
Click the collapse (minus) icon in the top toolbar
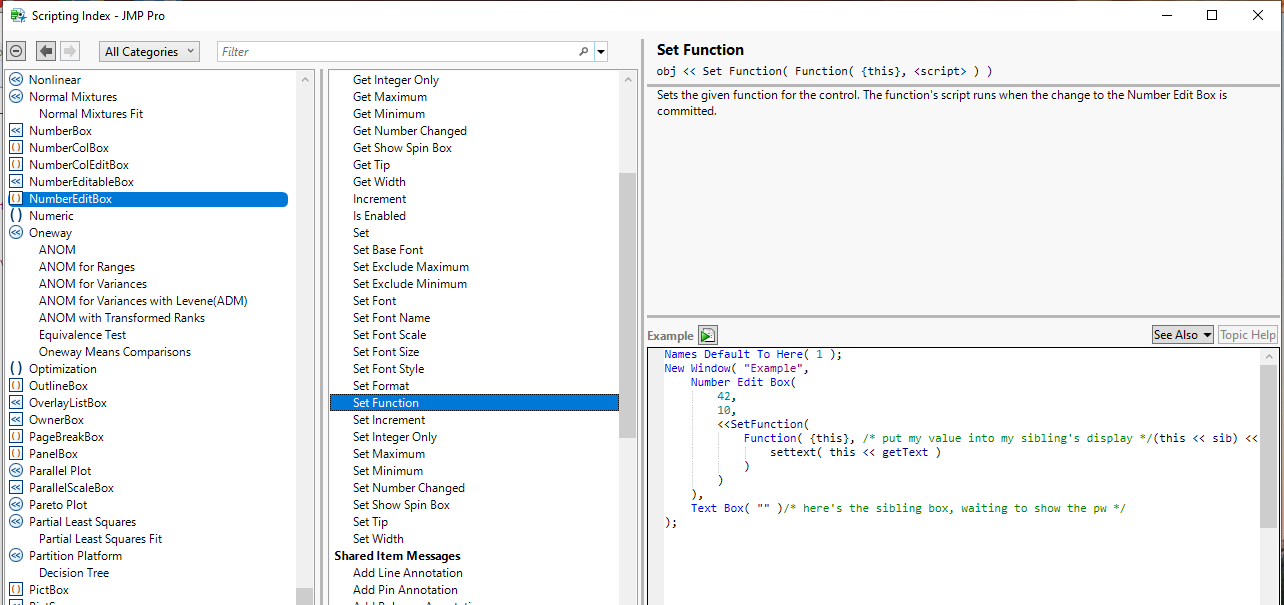point(15,50)
